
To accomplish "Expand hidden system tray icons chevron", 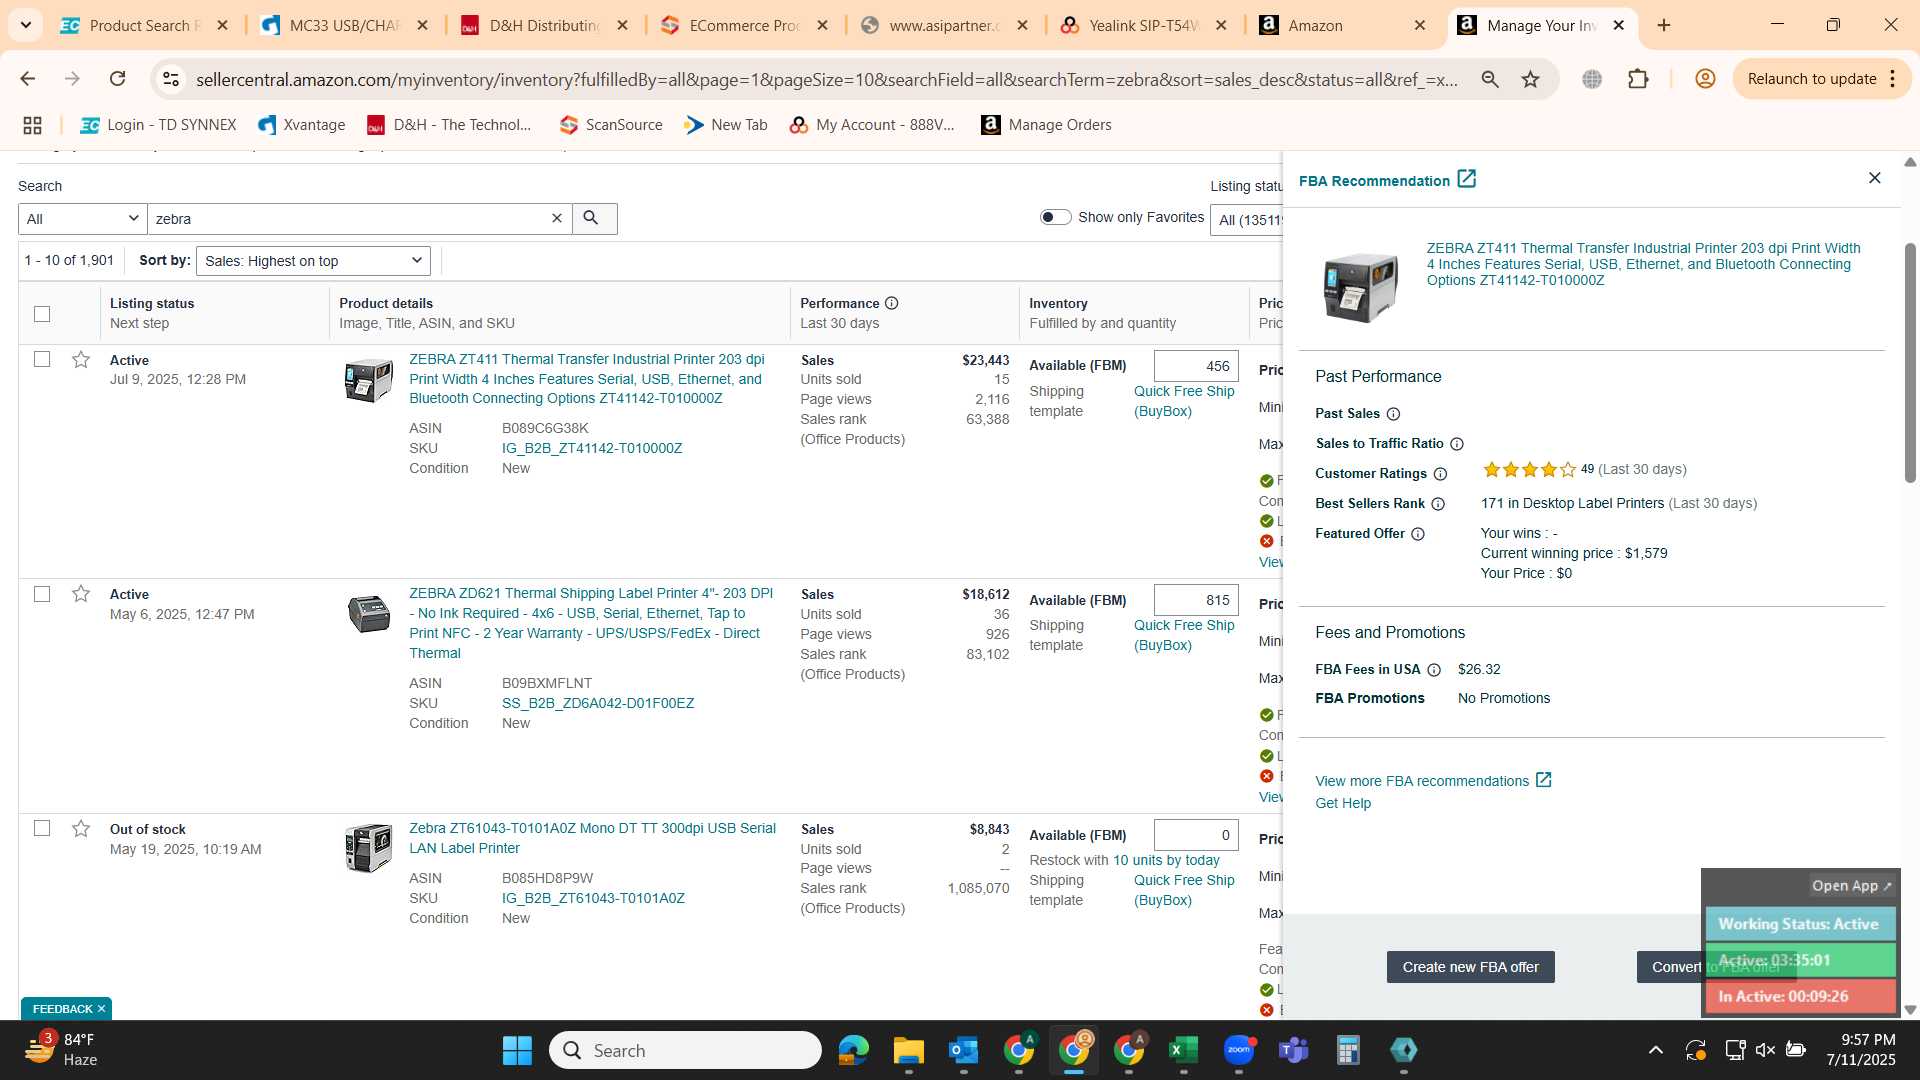I will [x=1655, y=1050].
